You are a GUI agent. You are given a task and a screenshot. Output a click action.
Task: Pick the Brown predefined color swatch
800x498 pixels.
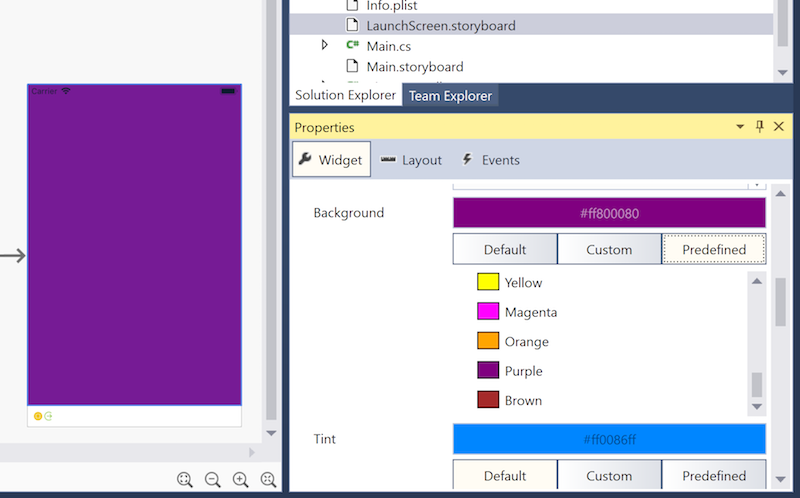click(488, 400)
